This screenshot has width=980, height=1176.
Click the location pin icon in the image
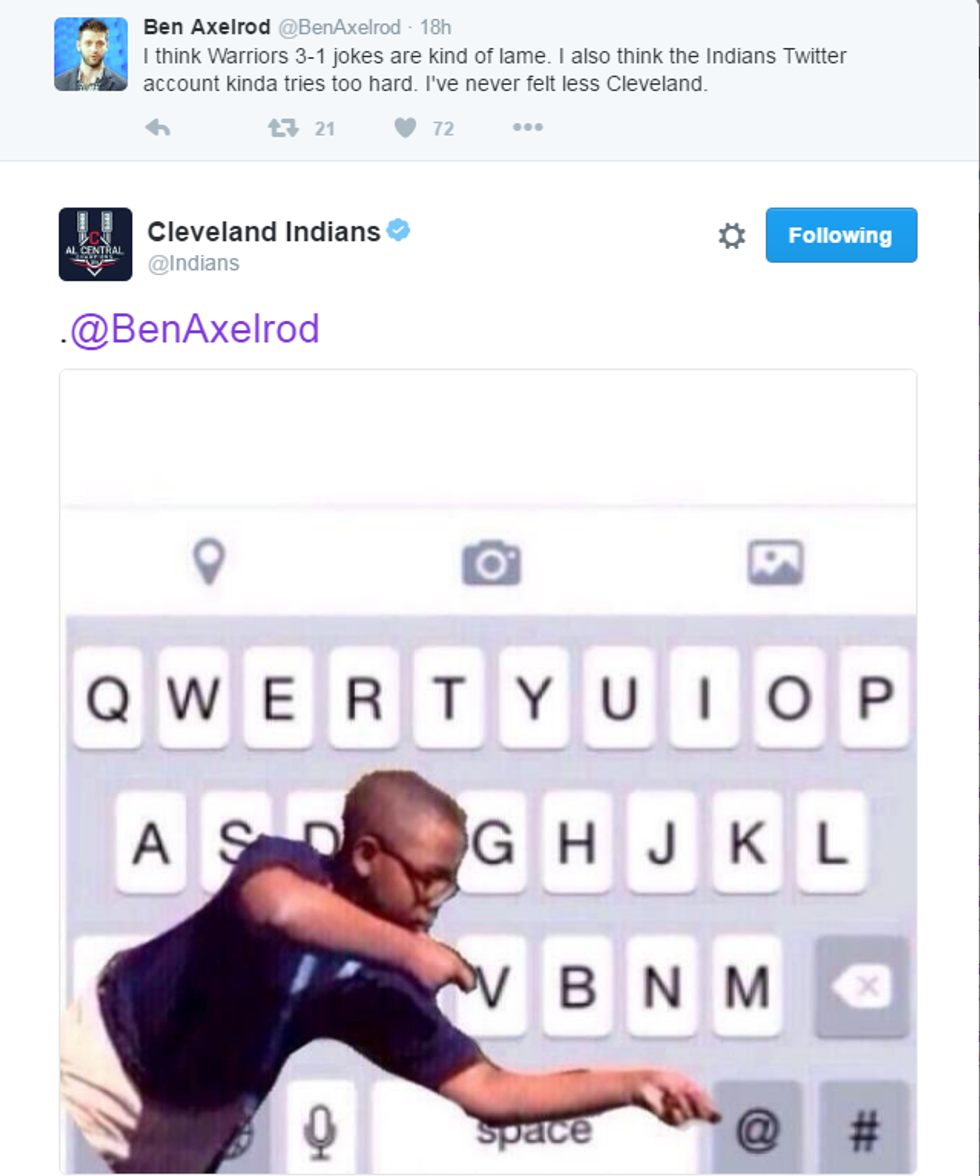point(209,562)
